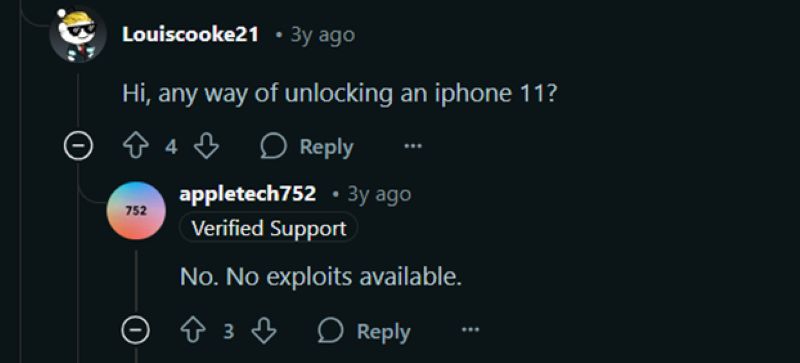Upvote appletech752's reply
Viewport: 800px width, 363px height.
coord(193,331)
